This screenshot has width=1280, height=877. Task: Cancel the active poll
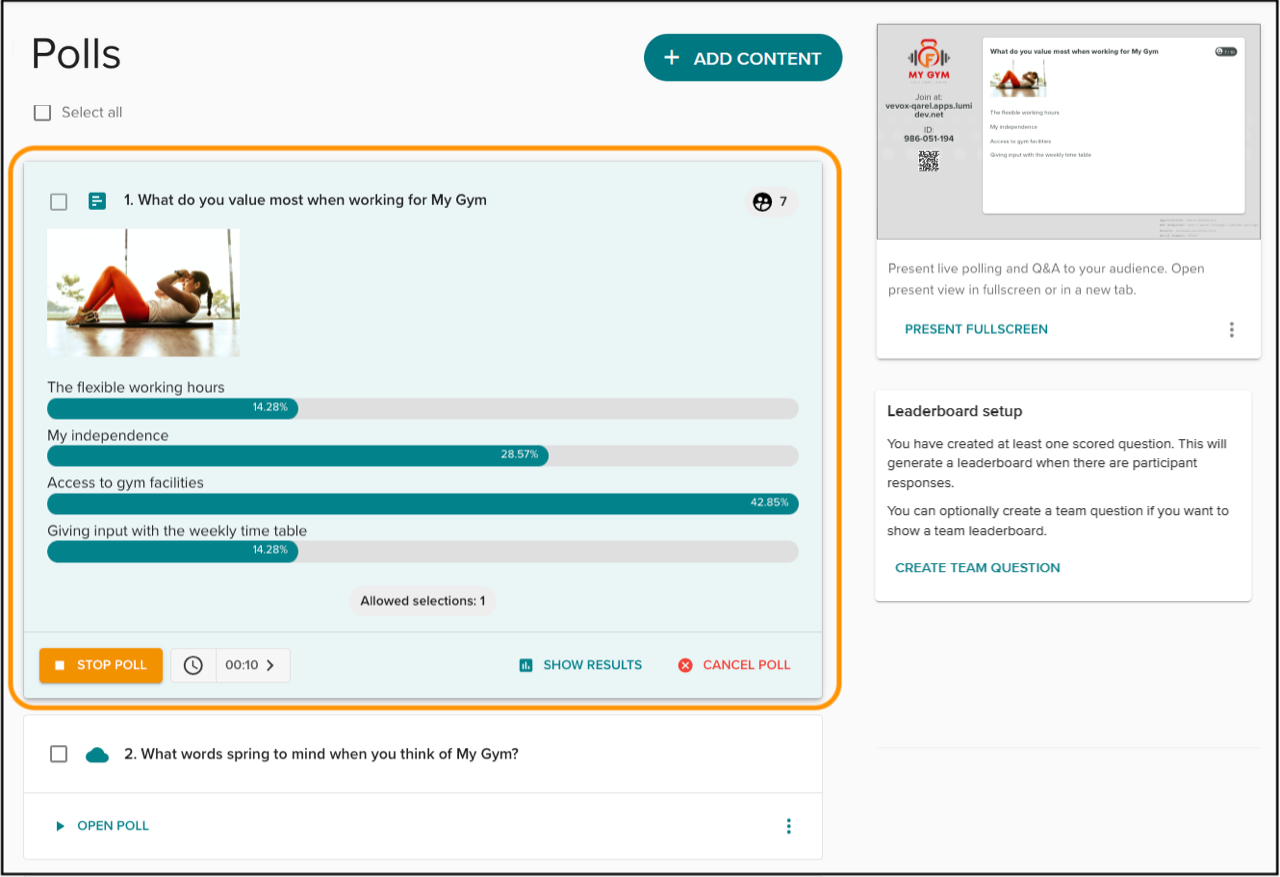tap(734, 665)
